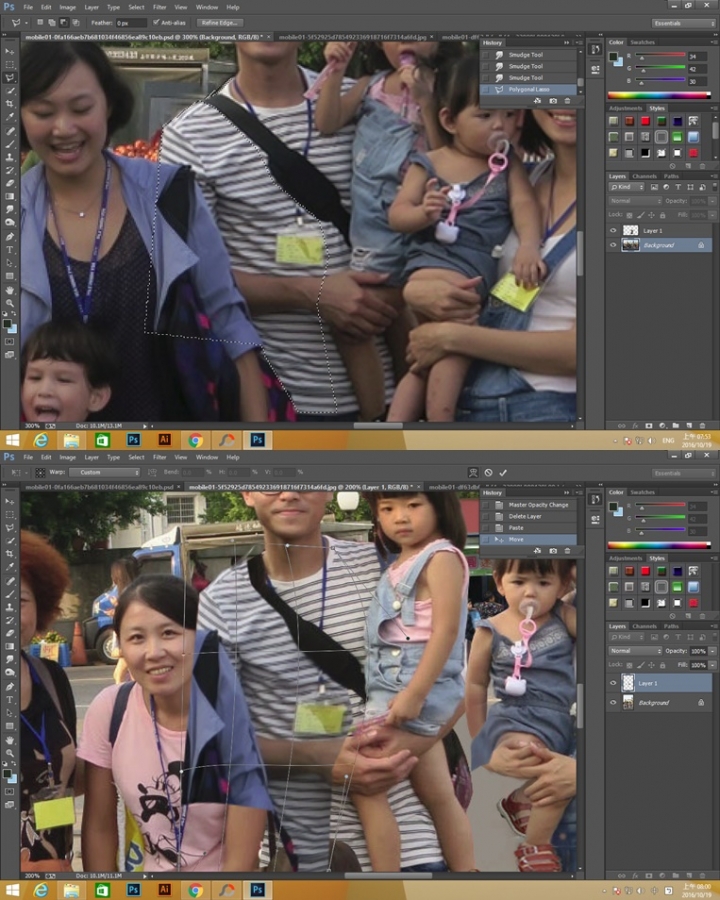Pick the Pen tool in the top Photoshop window
Viewport: 720px width, 900px height.
pos(10,236)
